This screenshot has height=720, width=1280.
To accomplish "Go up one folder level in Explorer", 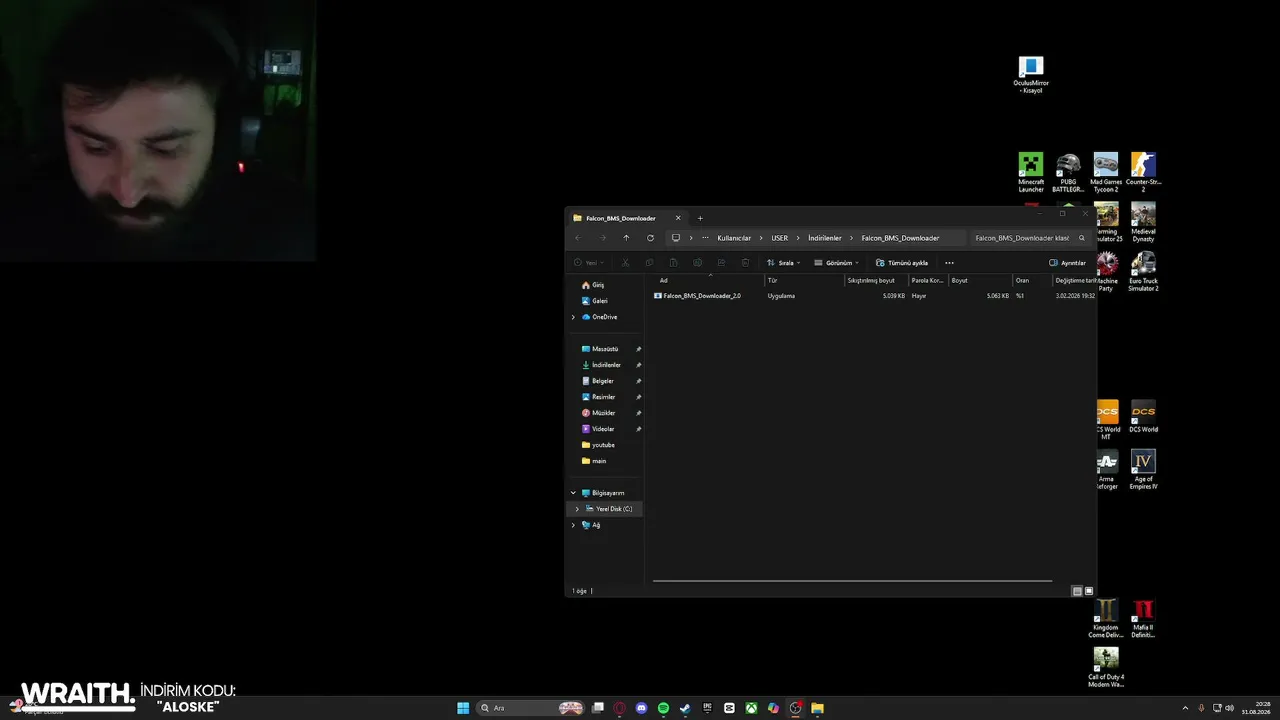I will coord(626,238).
